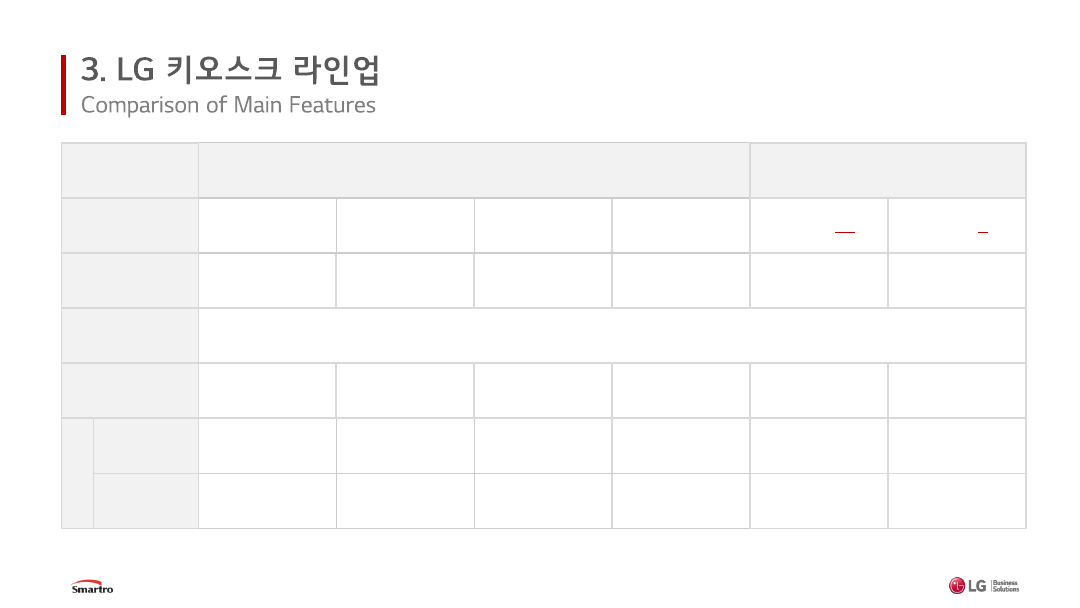This screenshot has height=608, width=1080.
Task: Click the Smartro logo in the footer
Action: click(92, 587)
